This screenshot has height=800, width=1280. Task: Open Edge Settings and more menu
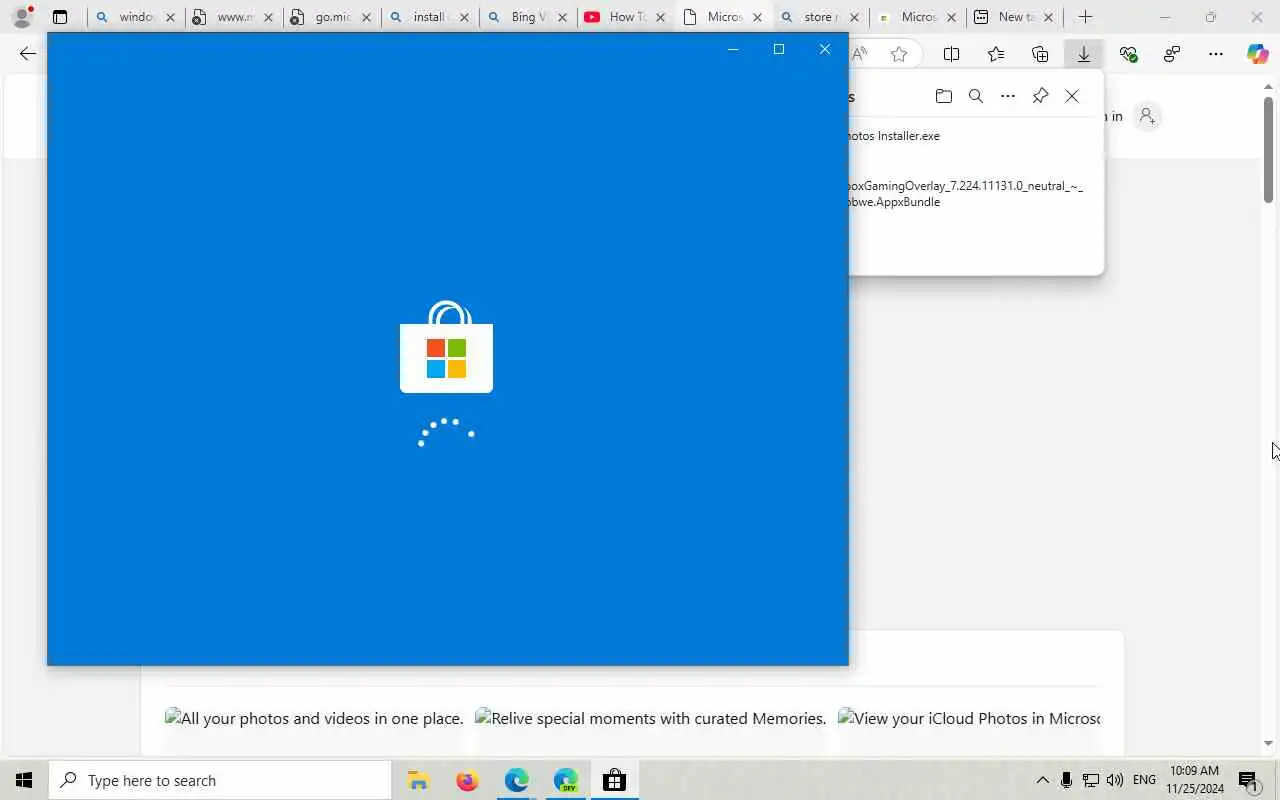tap(1216, 54)
